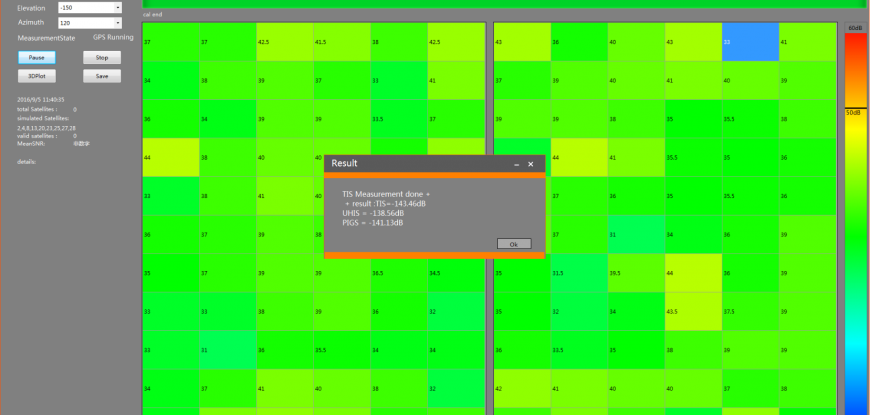Screen dimensions: 870x415
Task: Click the PIGS = -141.13dB result line
Action: [x=373, y=222]
